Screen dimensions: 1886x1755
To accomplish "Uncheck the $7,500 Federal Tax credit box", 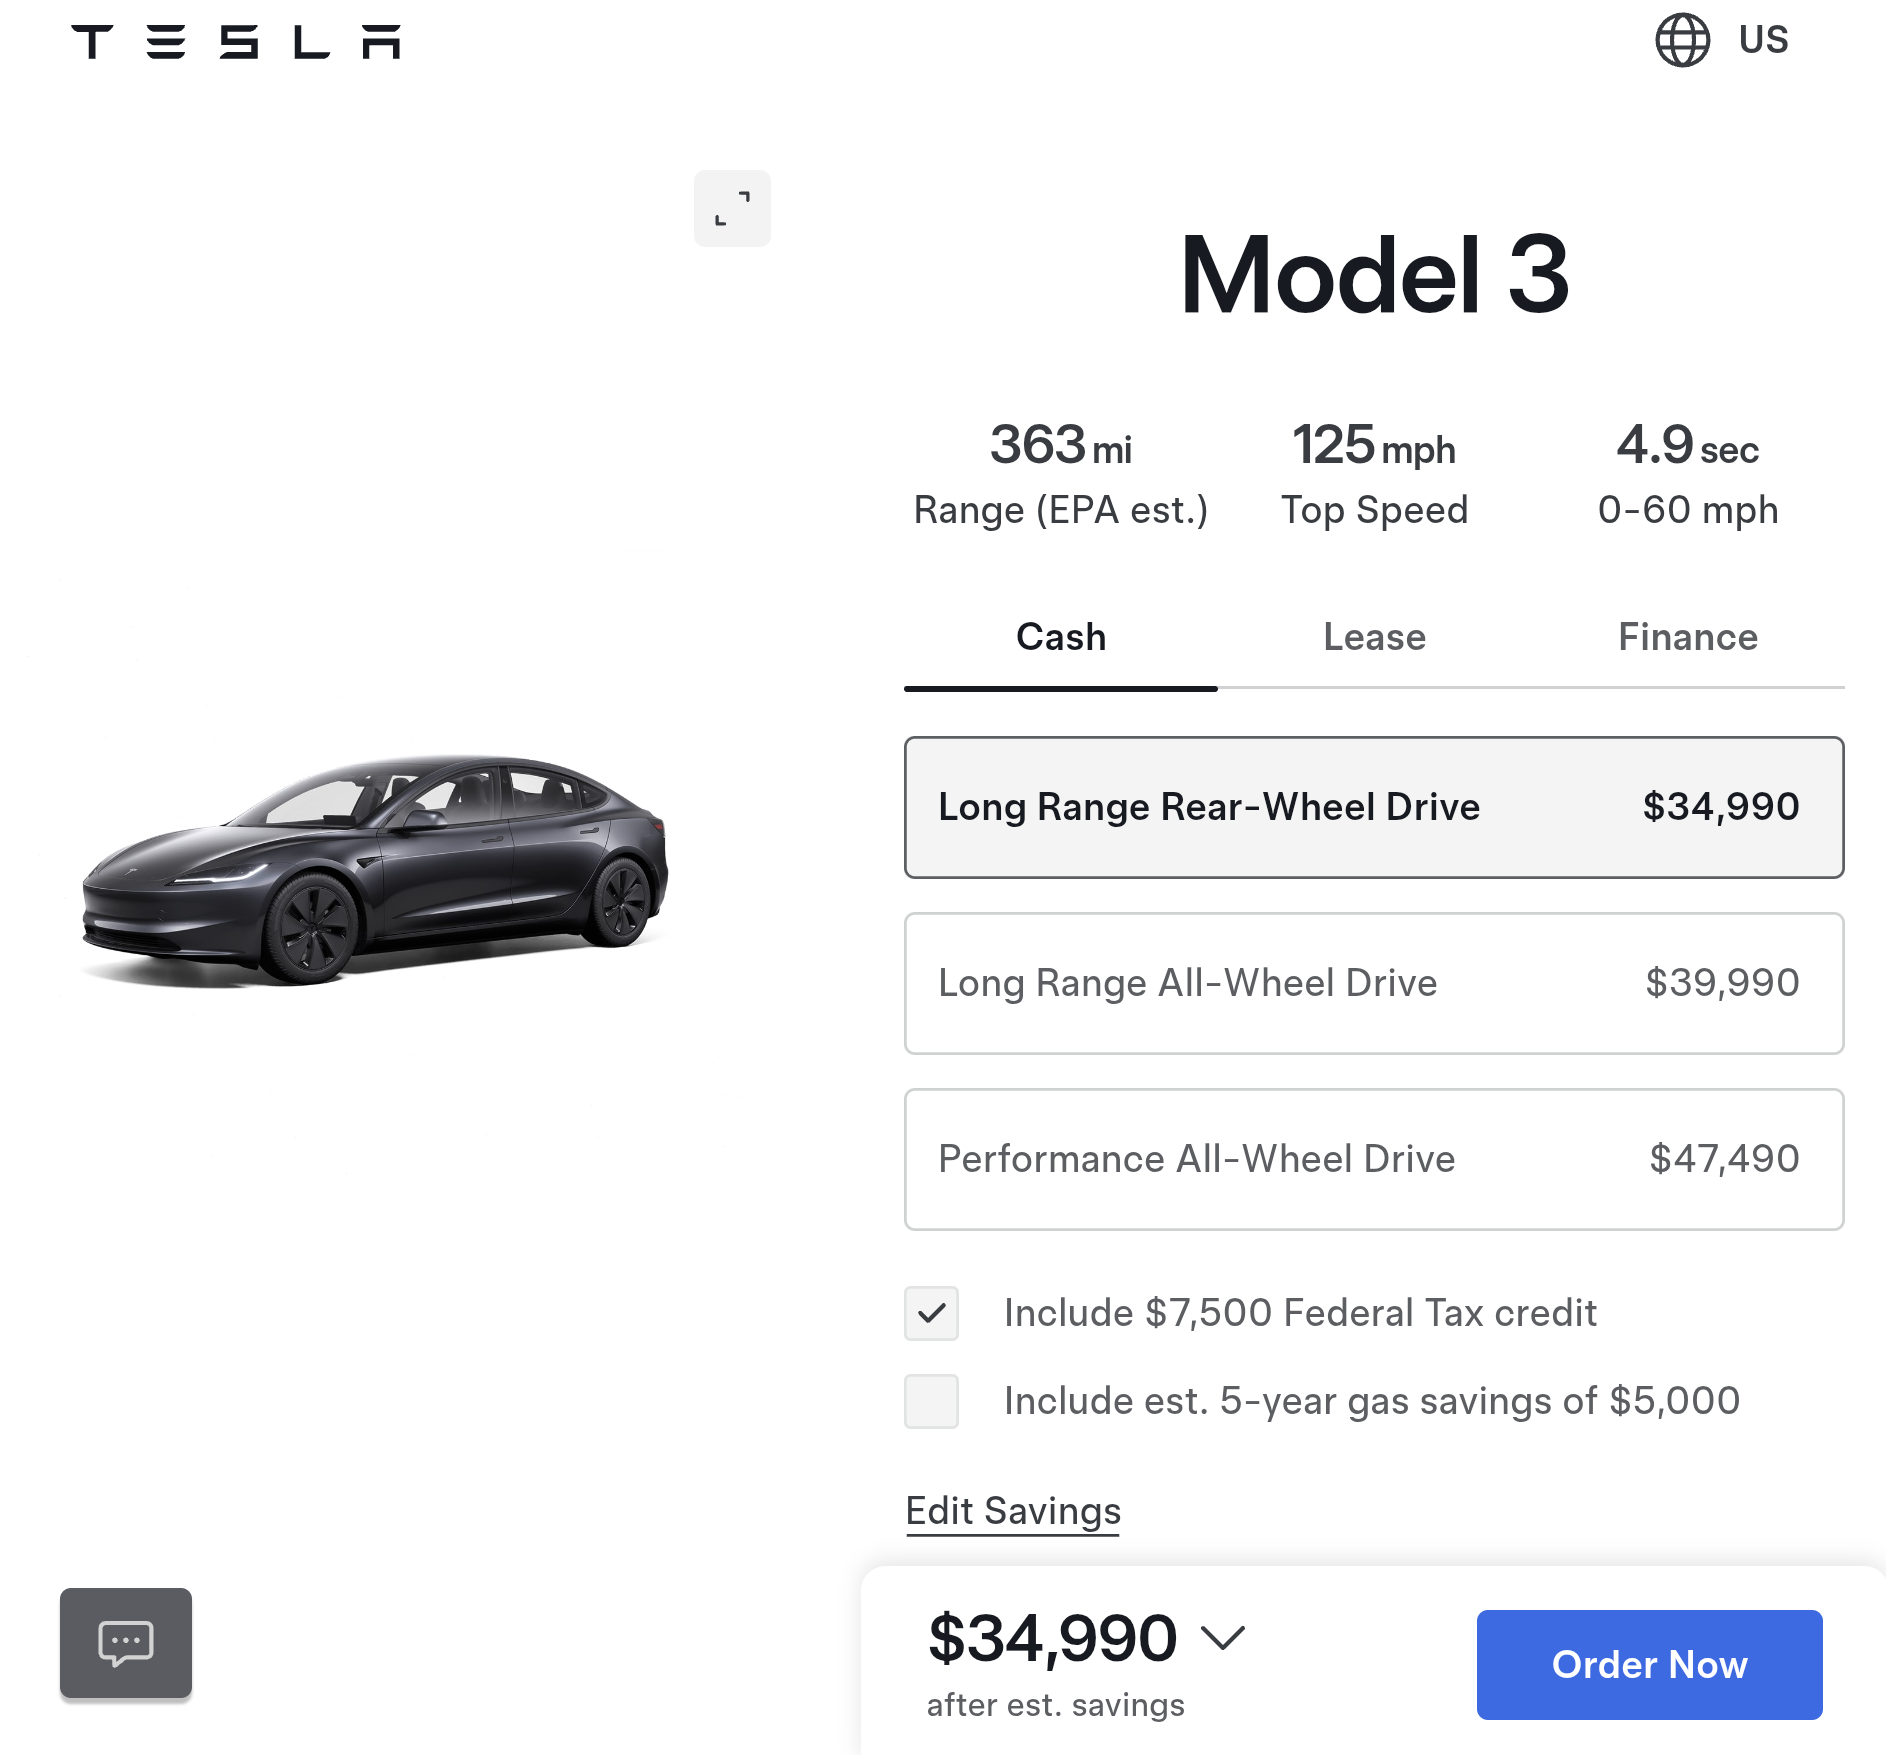I will [931, 1313].
